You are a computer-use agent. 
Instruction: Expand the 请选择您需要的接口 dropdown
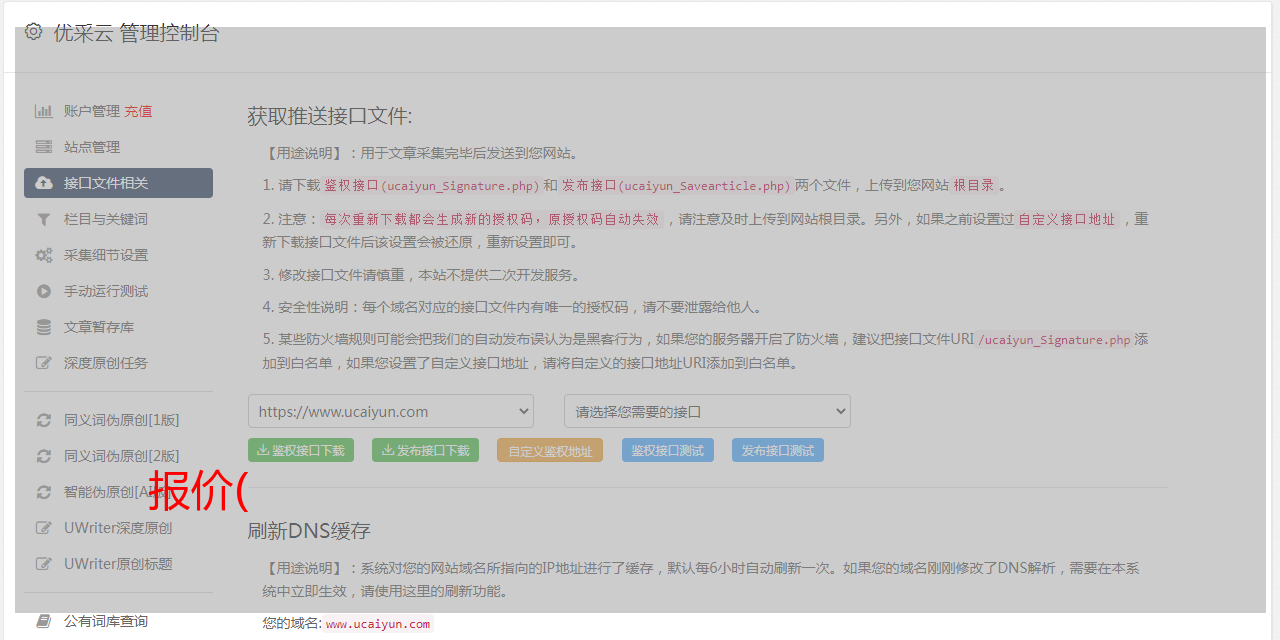[707, 411]
